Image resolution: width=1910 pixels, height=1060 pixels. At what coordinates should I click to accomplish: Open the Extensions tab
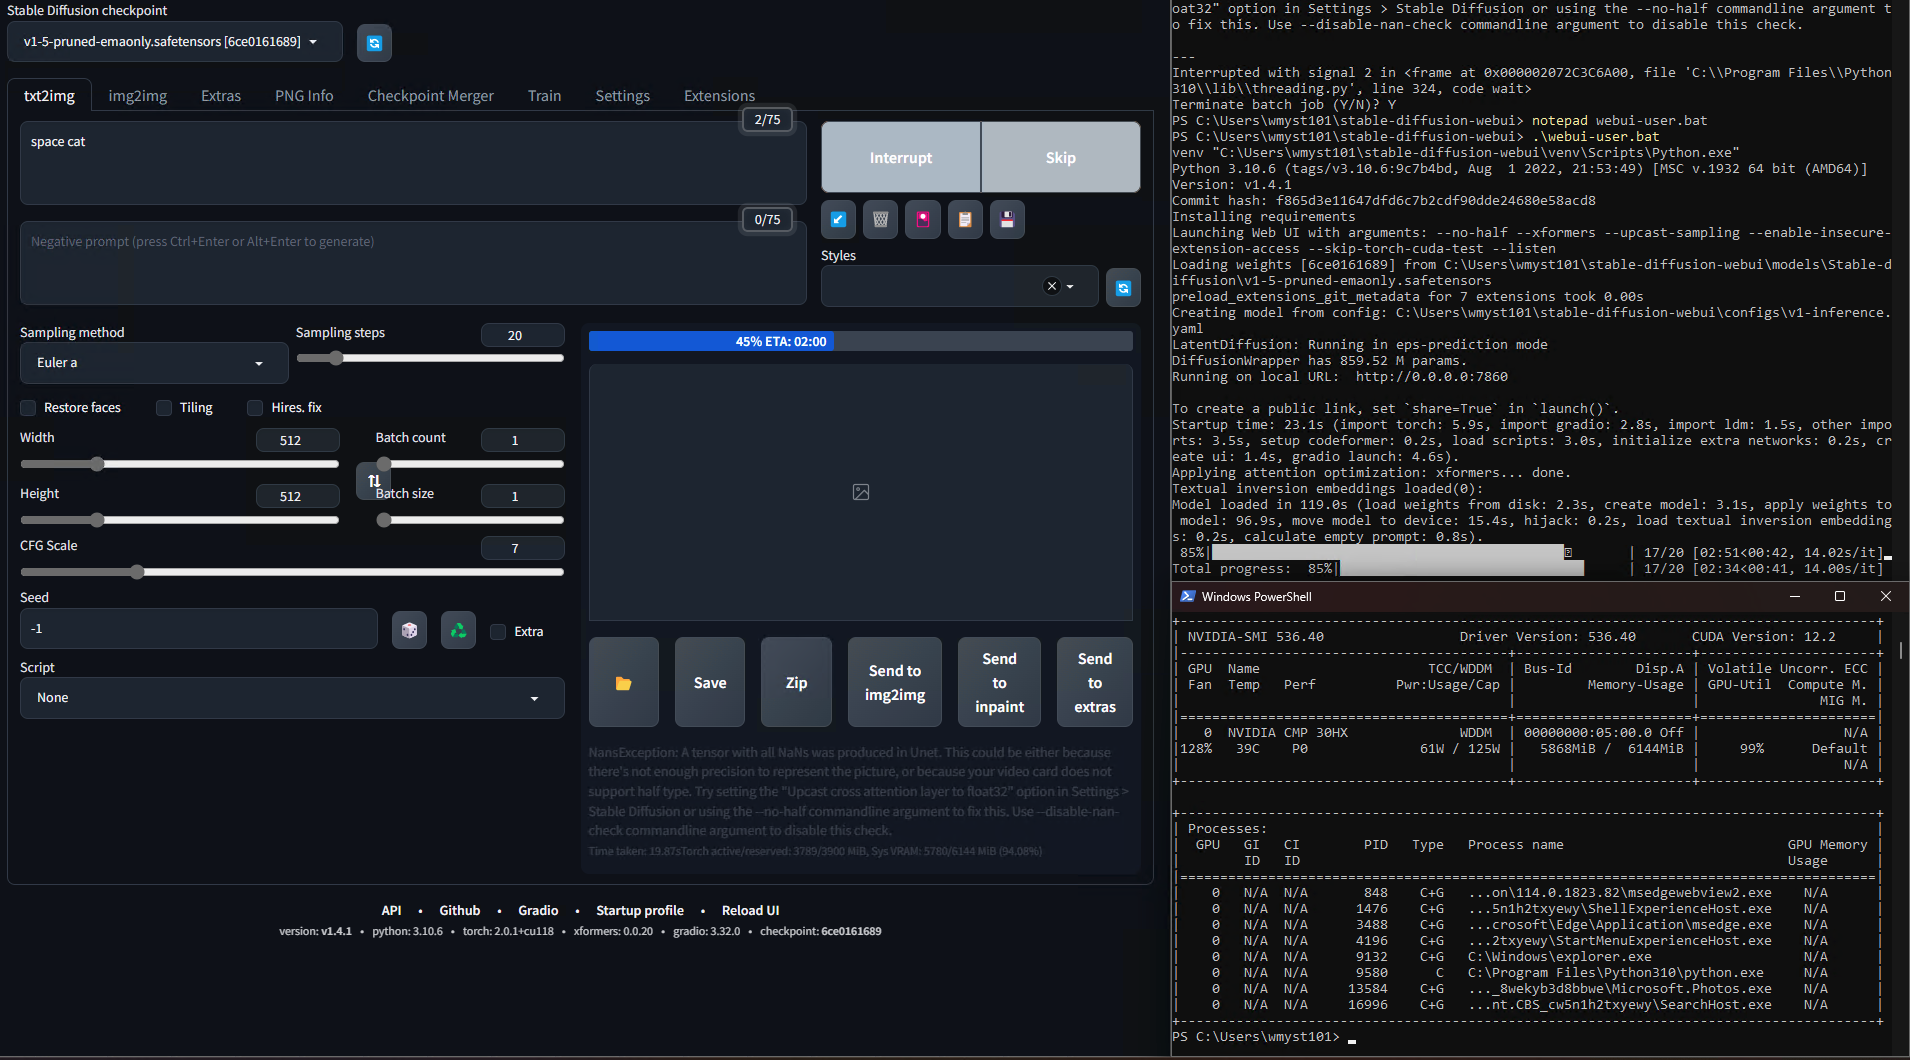click(x=719, y=96)
